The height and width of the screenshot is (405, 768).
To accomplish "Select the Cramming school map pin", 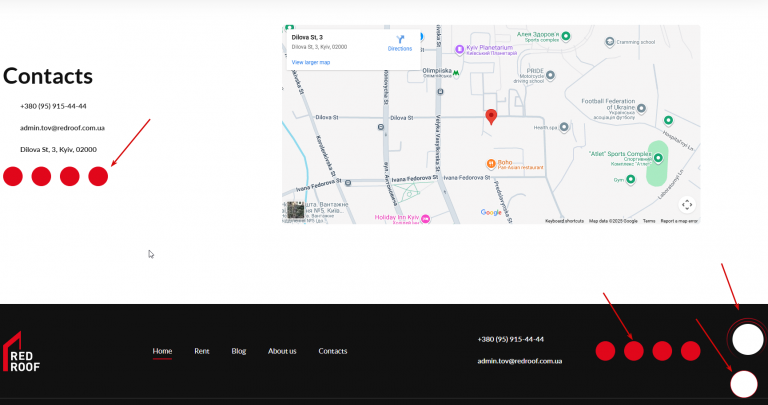I will coord(609,42).
